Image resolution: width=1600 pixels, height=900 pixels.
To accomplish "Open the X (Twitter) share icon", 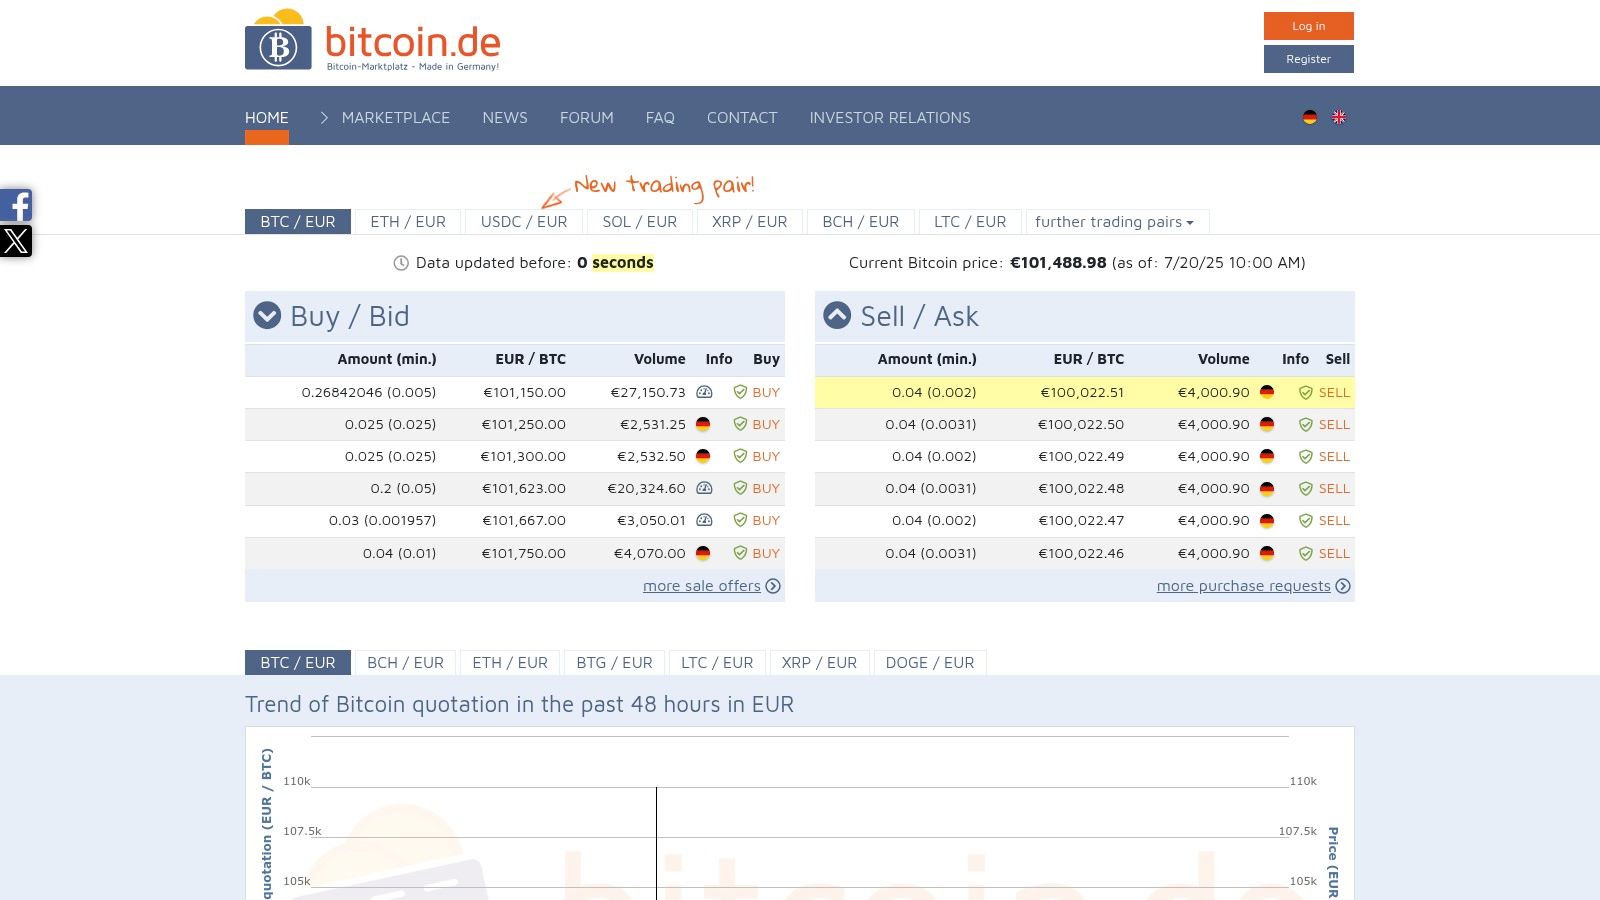I will tap(16, 241).
